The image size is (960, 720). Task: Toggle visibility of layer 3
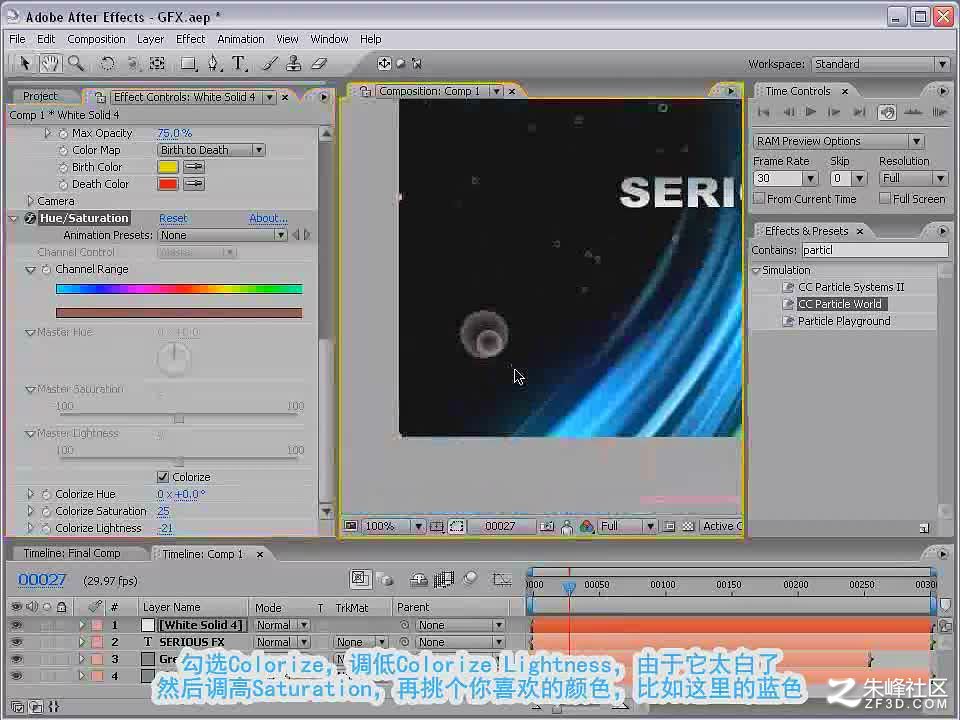17,659
